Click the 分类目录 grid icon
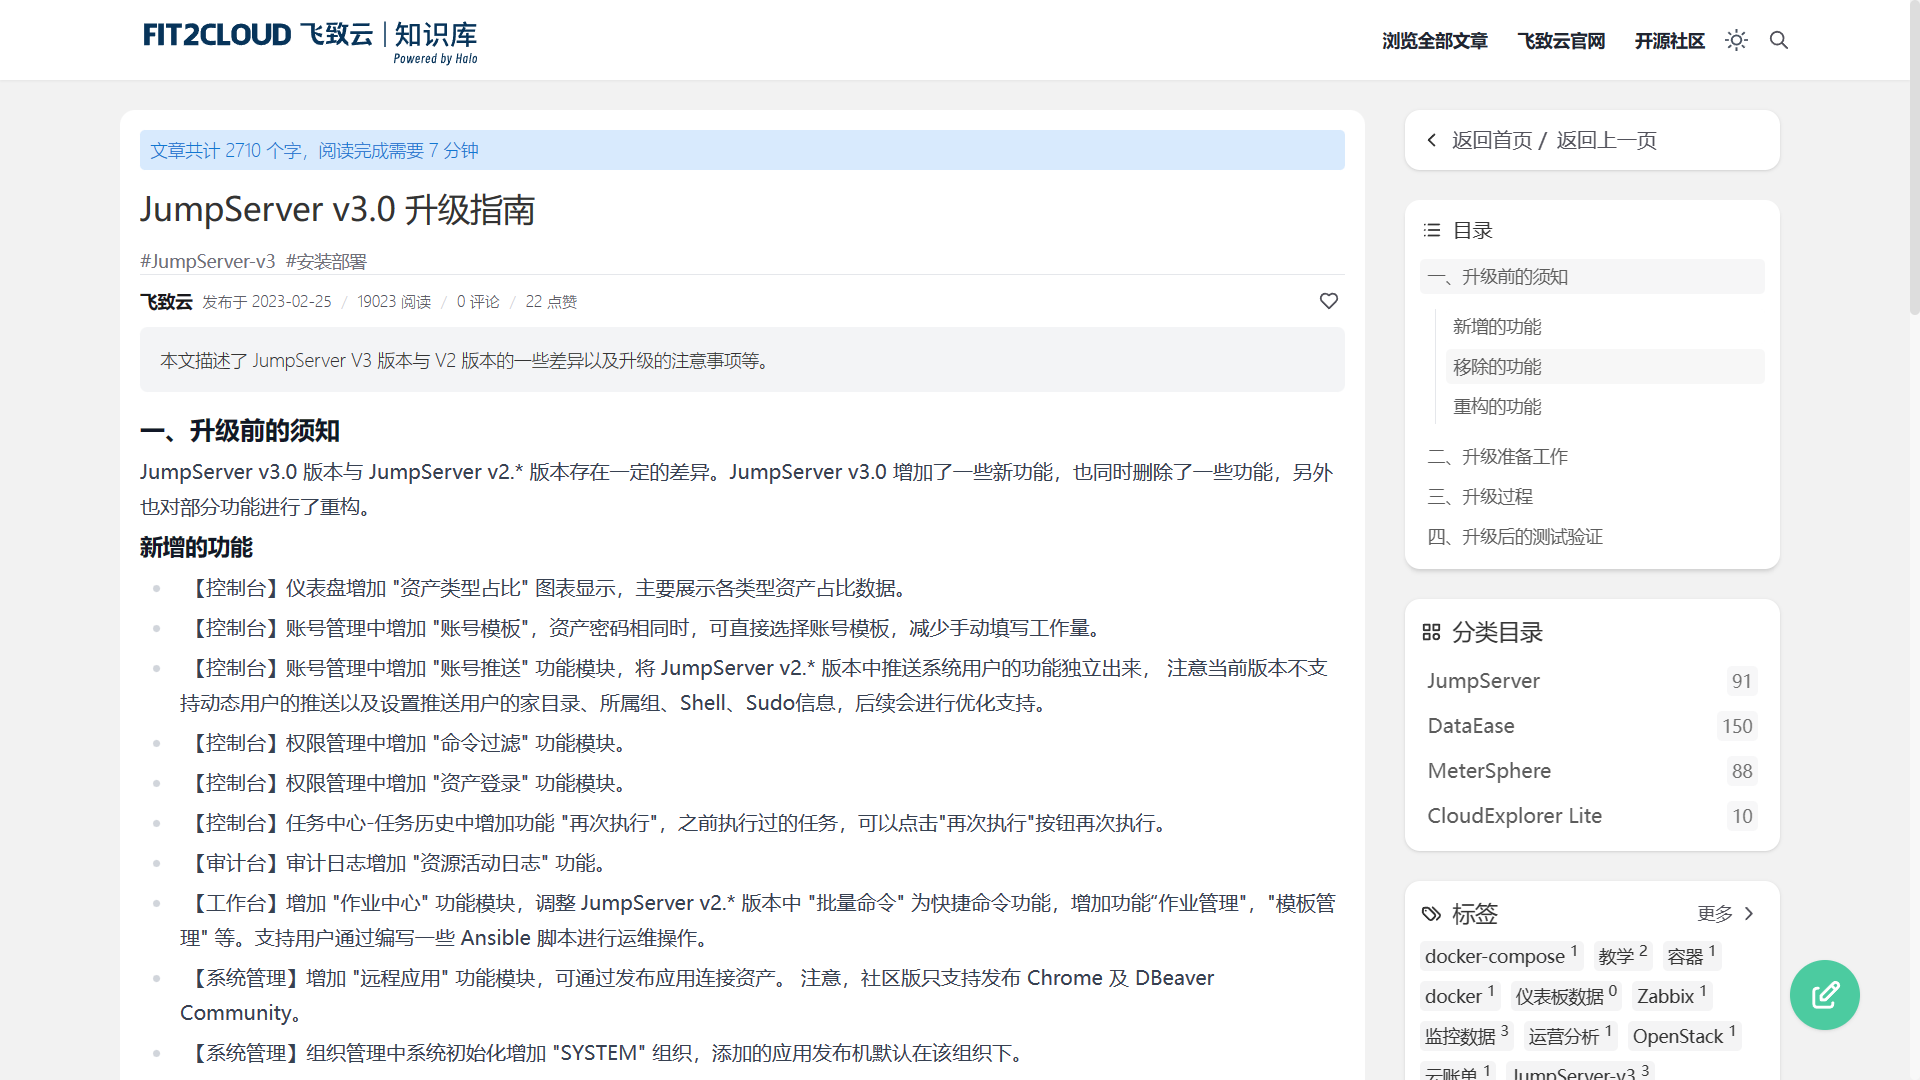This screenshot has width=1920, height=1080. [x=1431, y=632]
